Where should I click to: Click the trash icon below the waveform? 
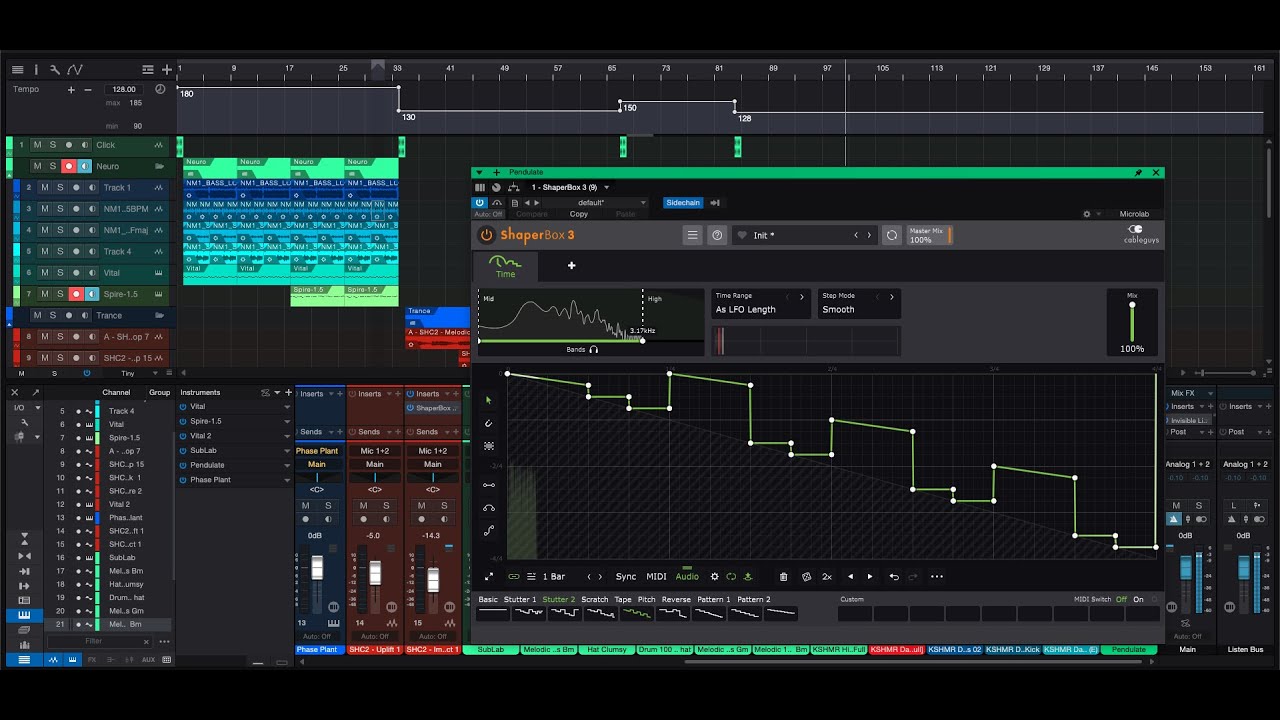[x=783, y=576]
